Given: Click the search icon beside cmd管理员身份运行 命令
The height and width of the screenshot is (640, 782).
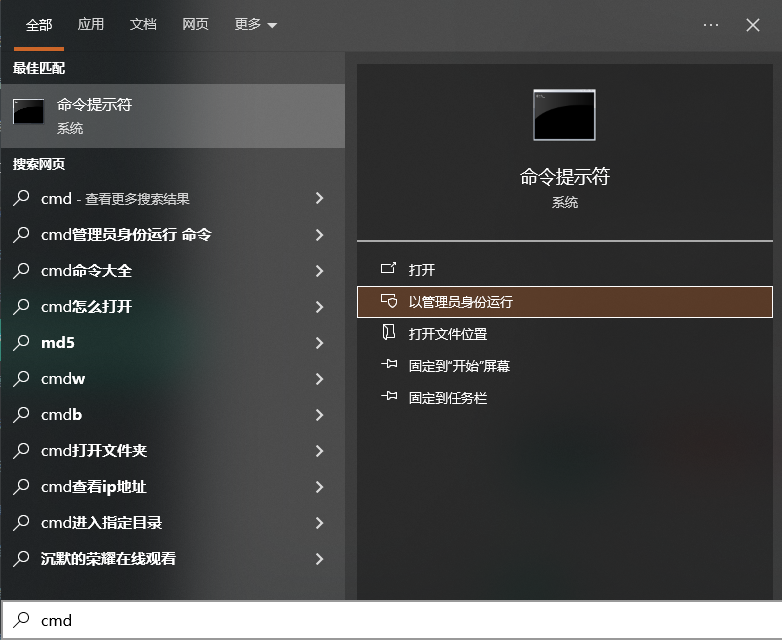Looking at the screenshot, I should click(x=21, y=234).
